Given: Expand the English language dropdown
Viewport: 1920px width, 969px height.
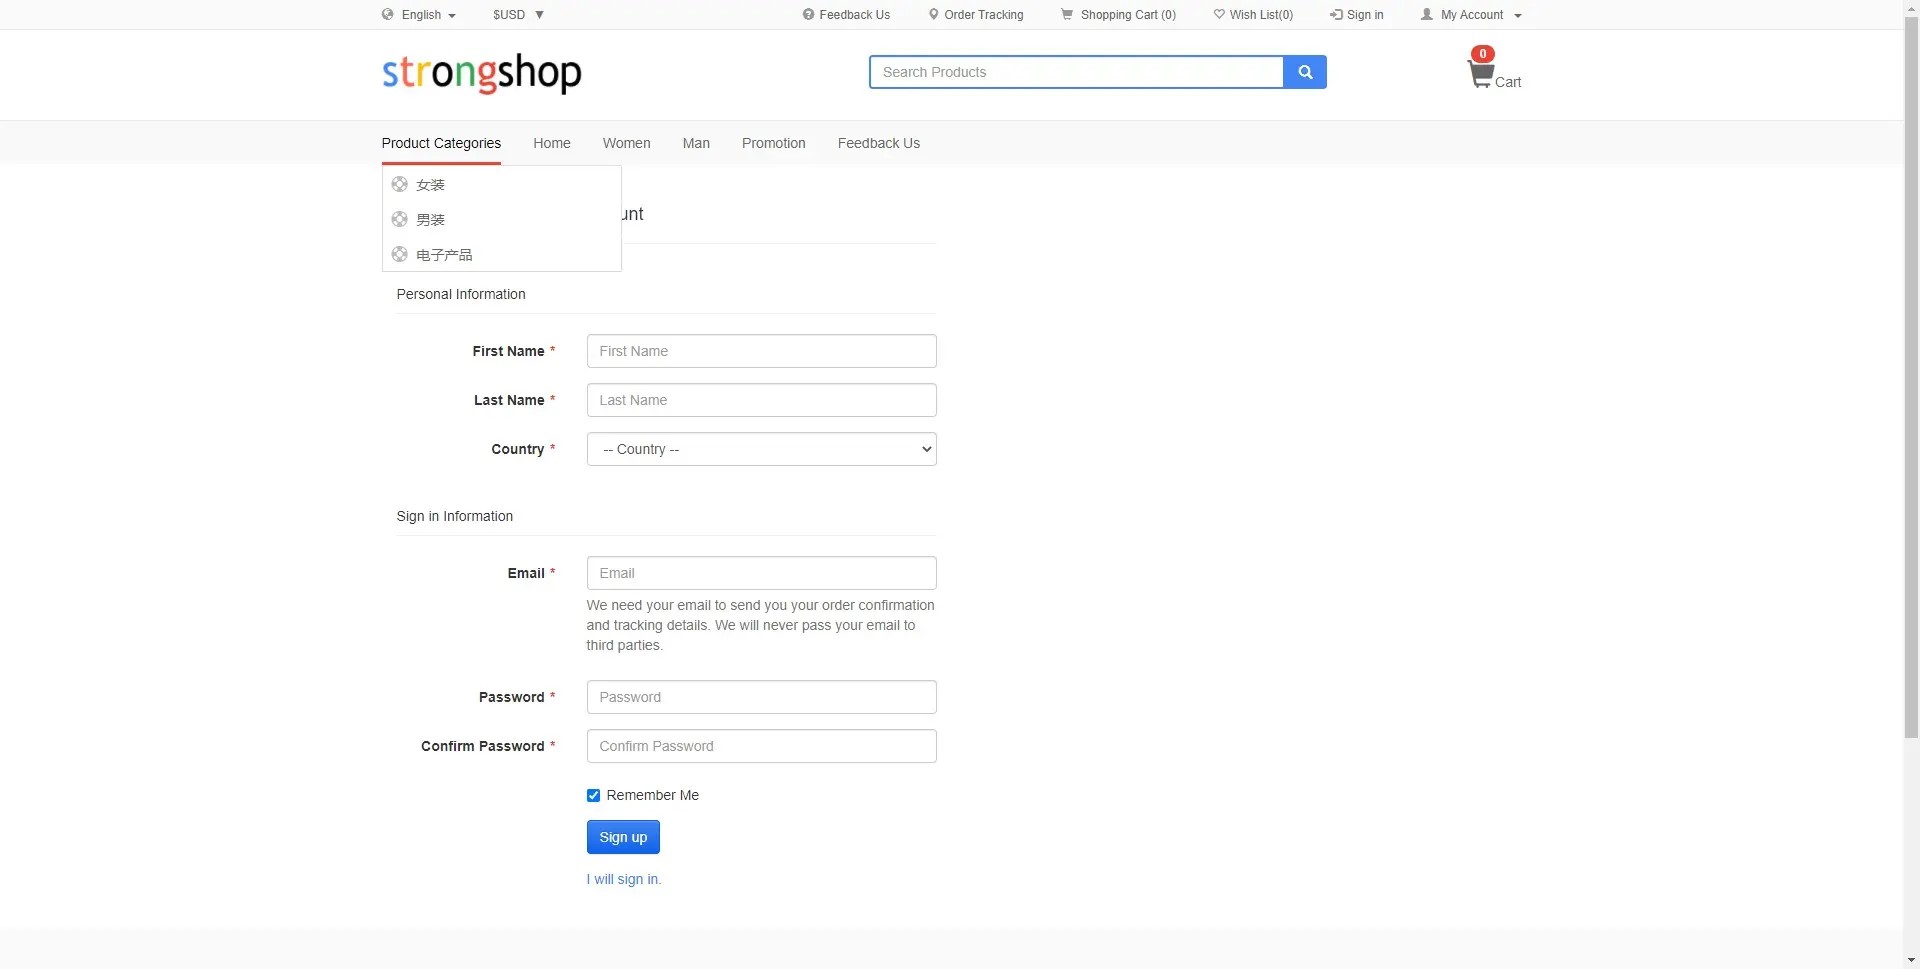Looking at the screenshot, I should click(419, 15).
